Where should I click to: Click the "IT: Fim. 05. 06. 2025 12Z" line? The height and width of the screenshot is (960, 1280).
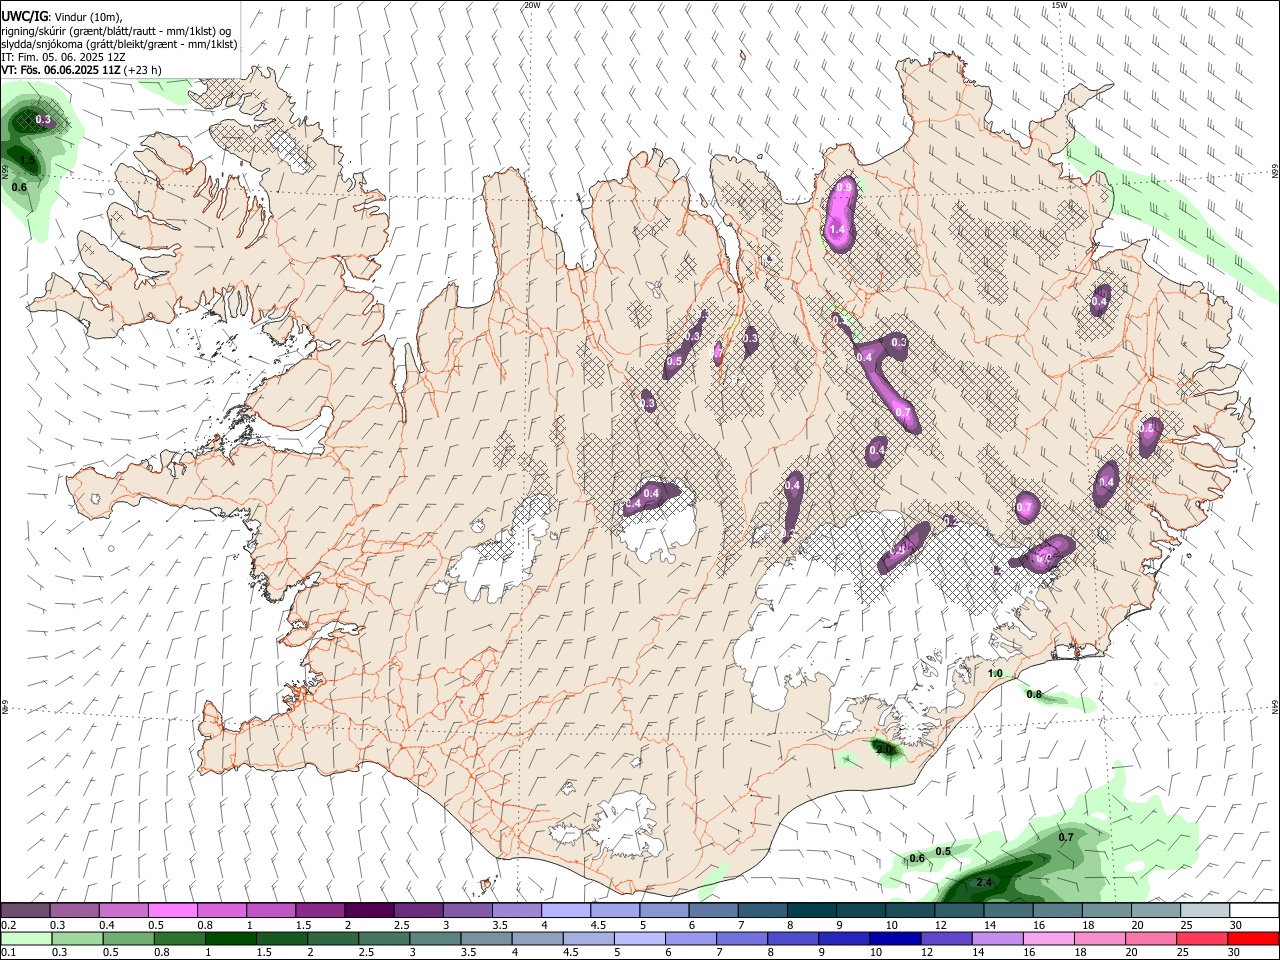click(63, 57)
